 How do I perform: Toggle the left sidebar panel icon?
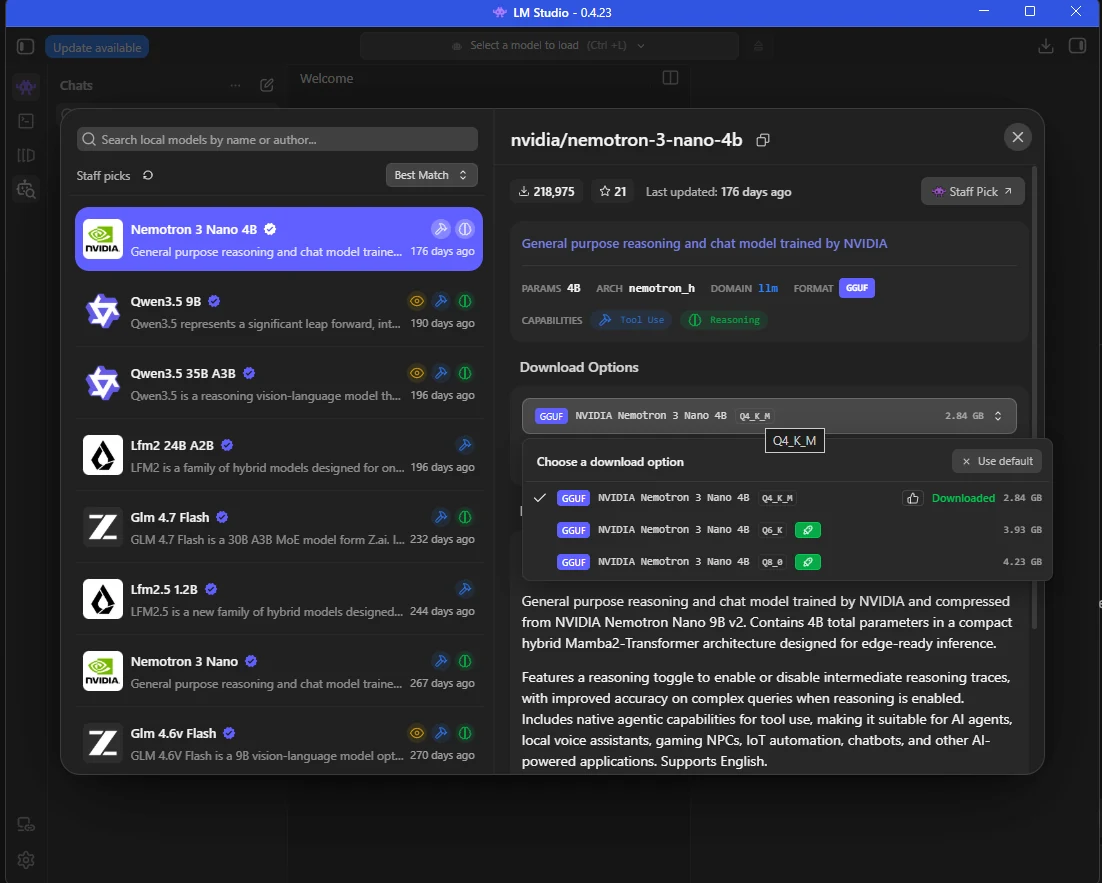[25, 47]
